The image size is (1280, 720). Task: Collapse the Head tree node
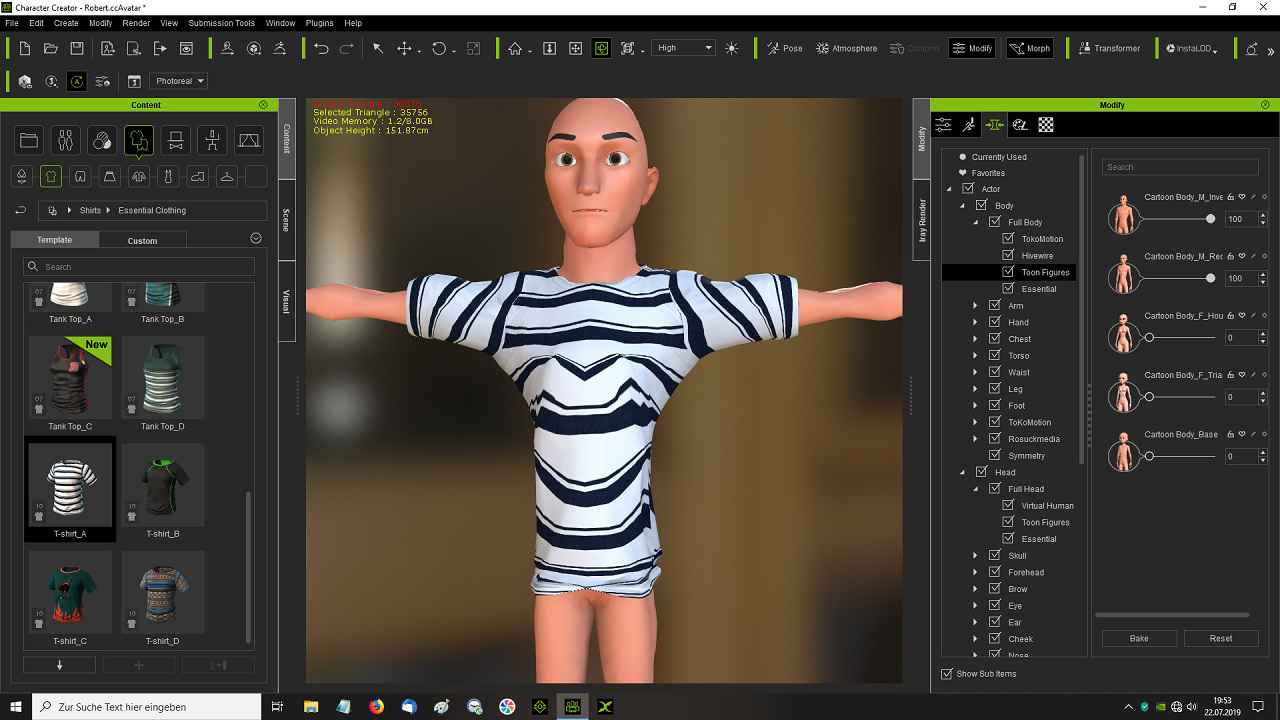962,472
